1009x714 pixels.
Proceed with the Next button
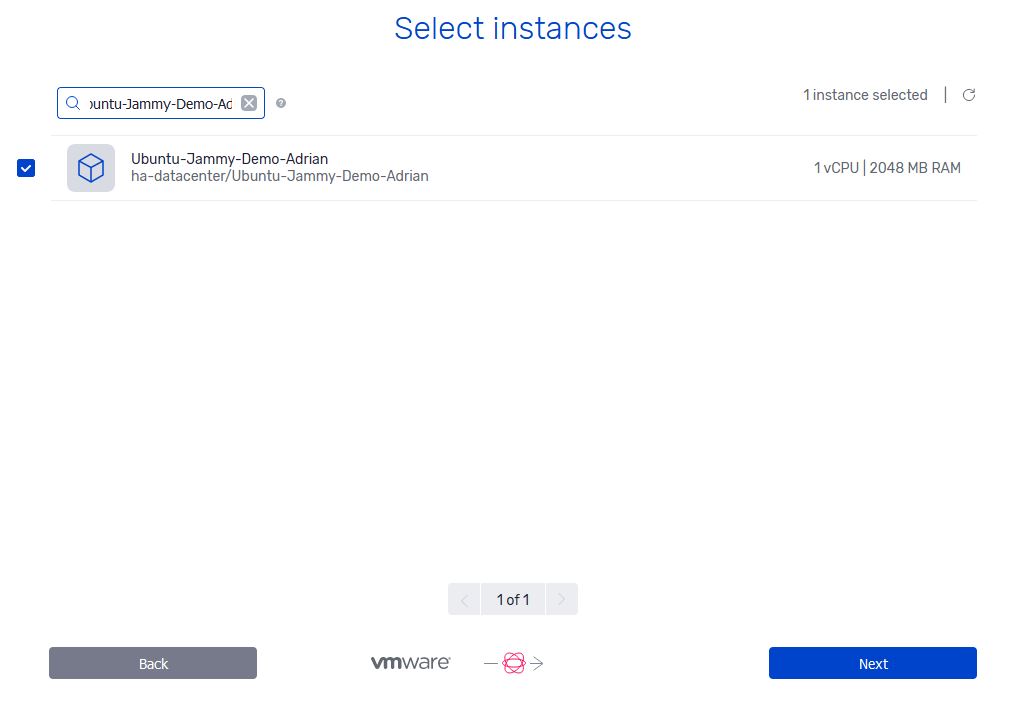(x=873, y=663)
